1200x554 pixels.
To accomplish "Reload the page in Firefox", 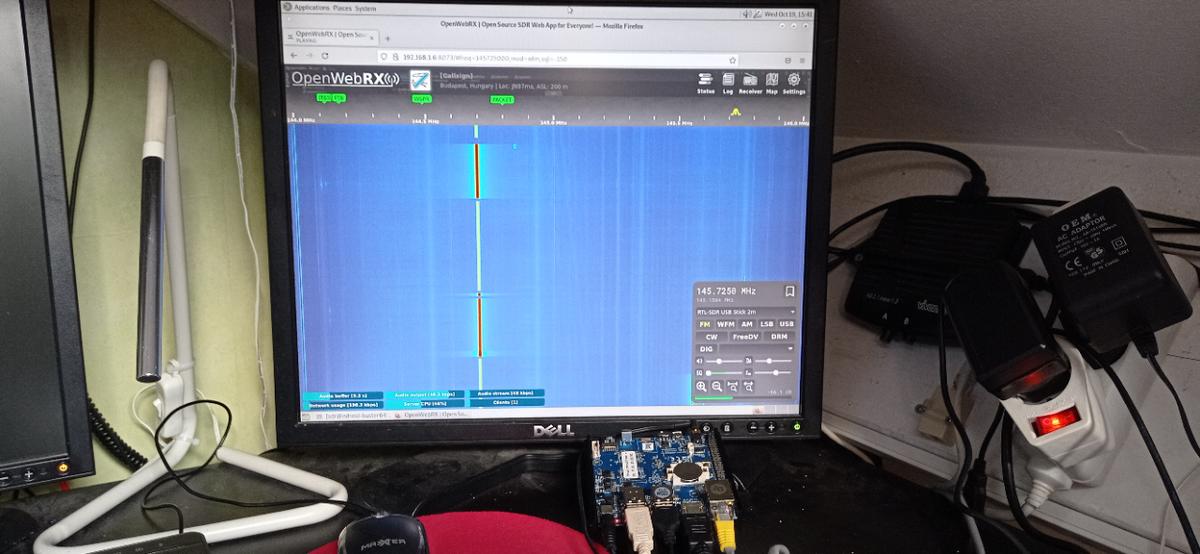I will 324,55.
